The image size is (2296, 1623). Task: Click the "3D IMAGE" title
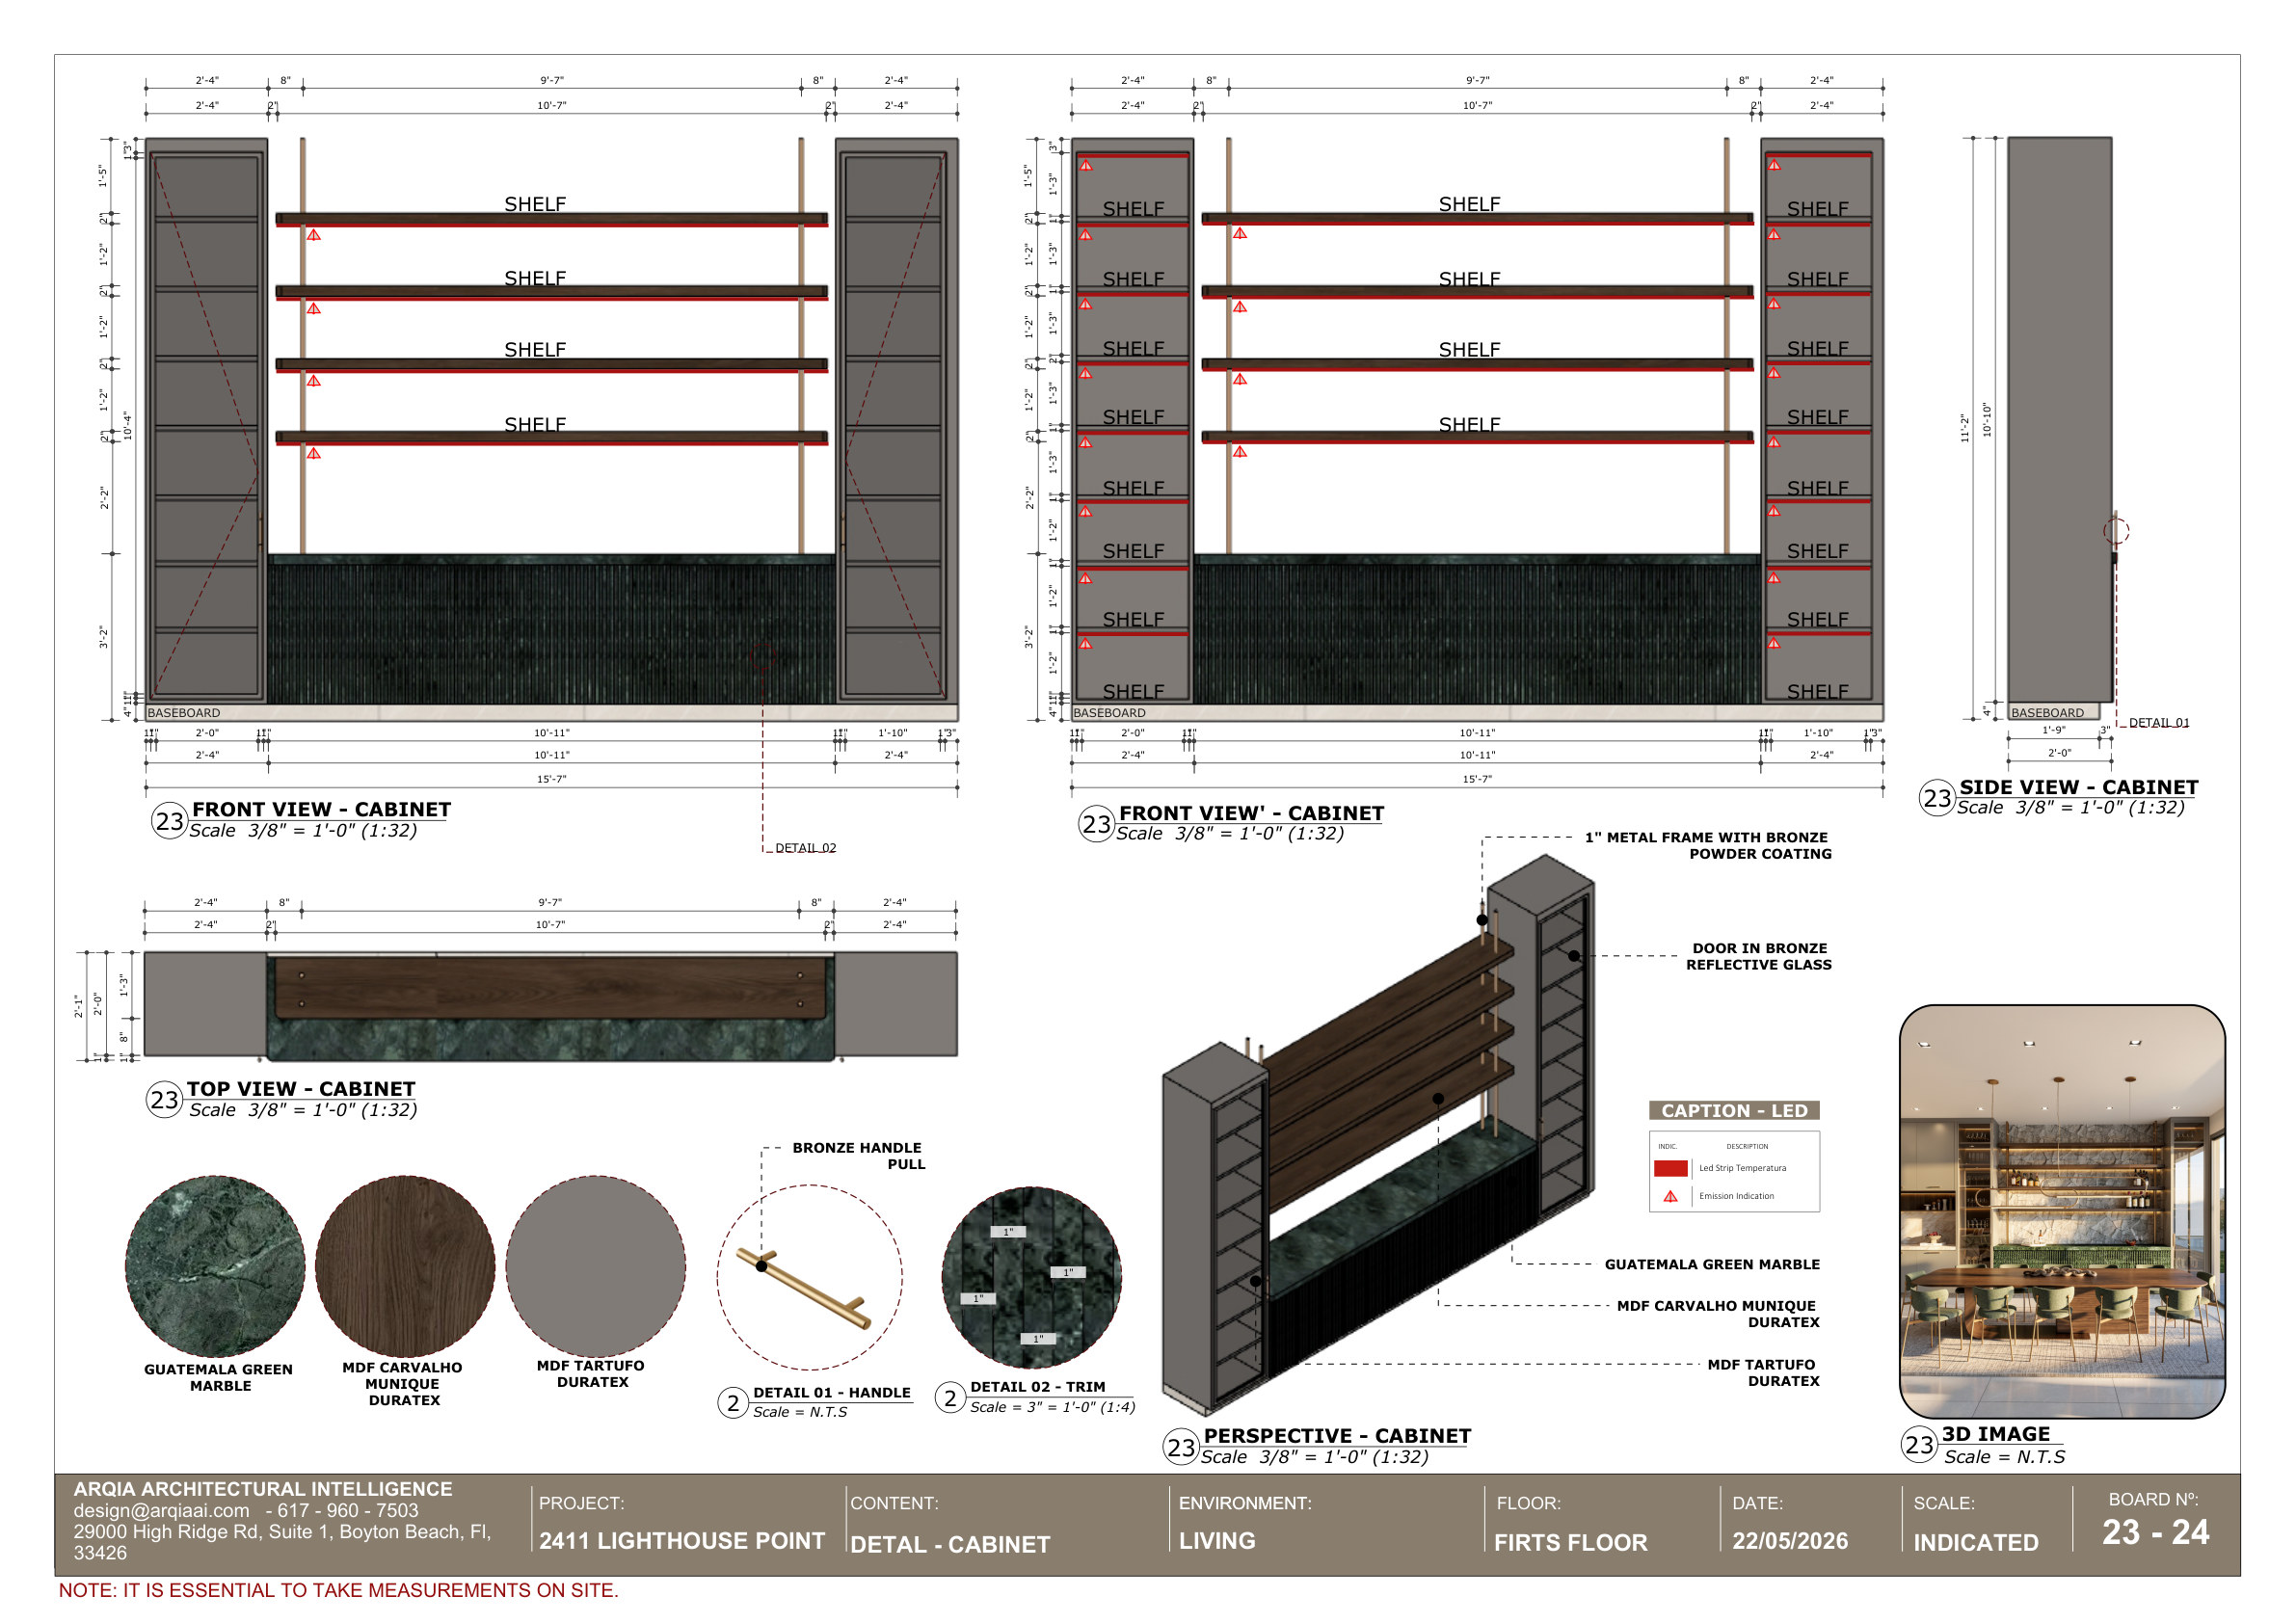point(1996,1433)
